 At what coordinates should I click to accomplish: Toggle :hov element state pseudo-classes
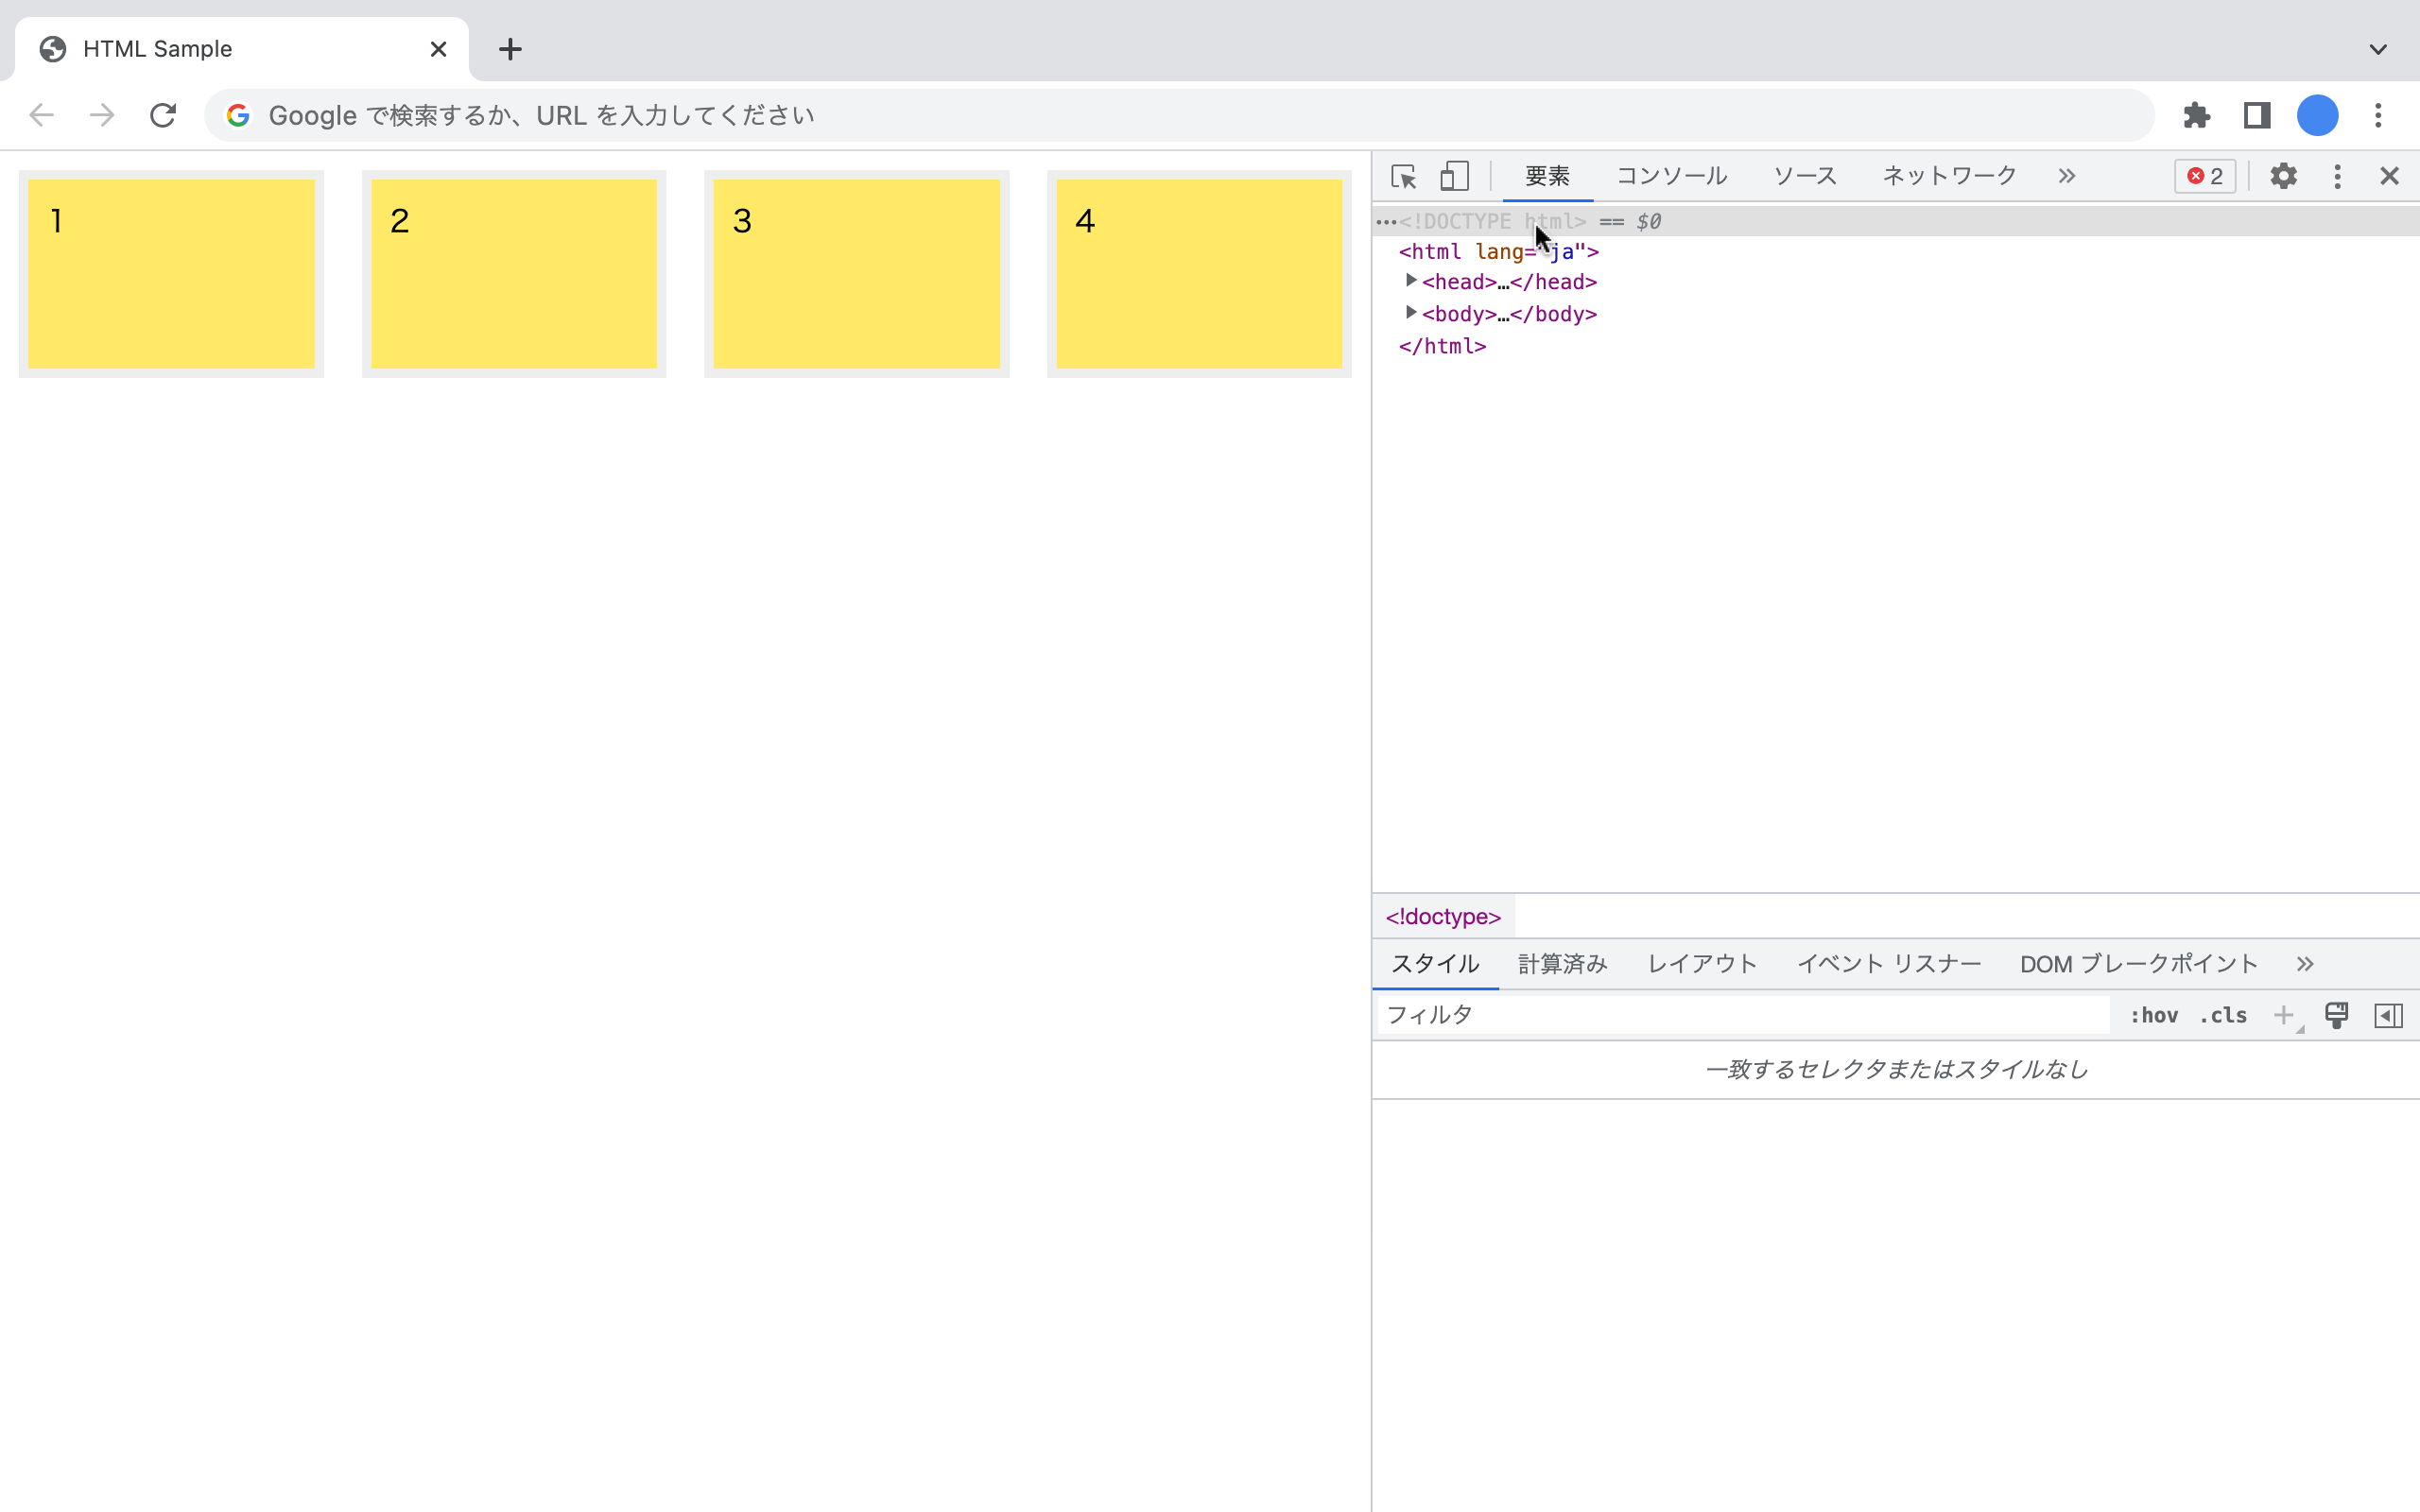coord(2156,1014)
